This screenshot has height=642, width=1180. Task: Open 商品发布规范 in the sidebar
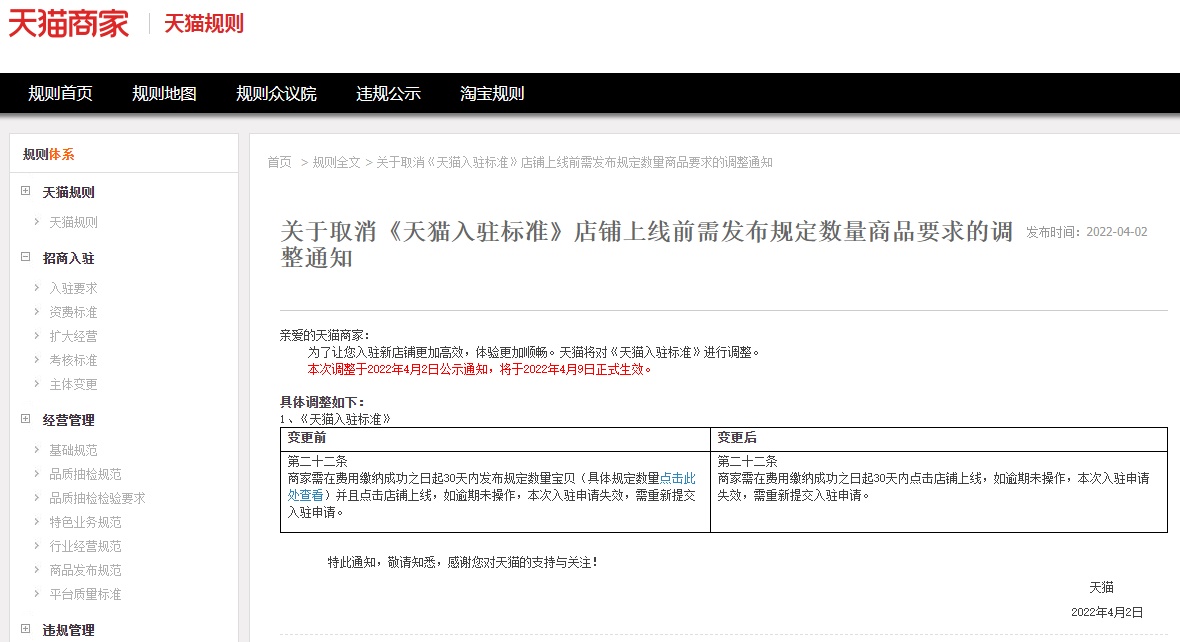[85, 570]
